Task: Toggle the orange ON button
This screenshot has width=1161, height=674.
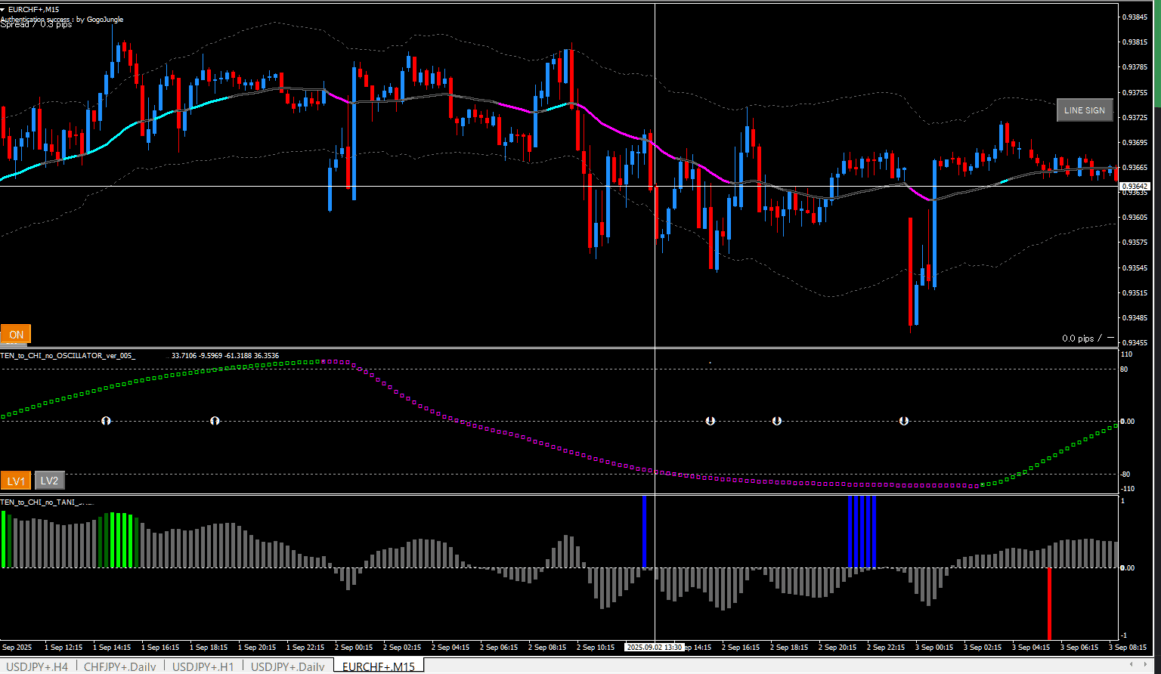Action: point(16,335)
